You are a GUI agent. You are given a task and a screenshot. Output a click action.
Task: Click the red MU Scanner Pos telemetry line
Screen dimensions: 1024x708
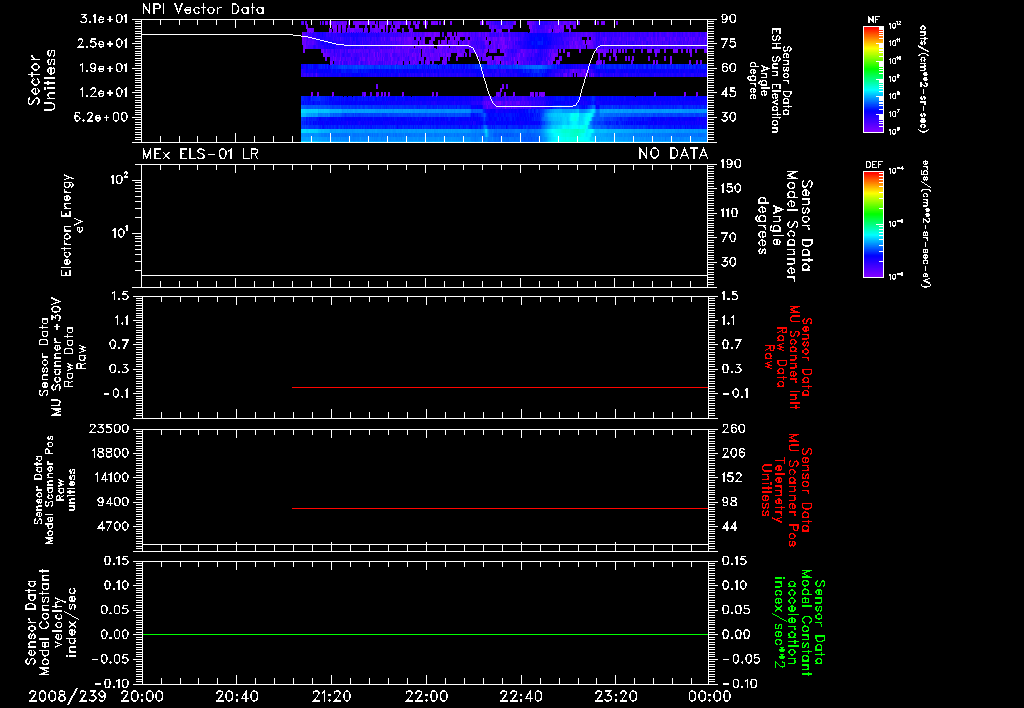[500, 508]
